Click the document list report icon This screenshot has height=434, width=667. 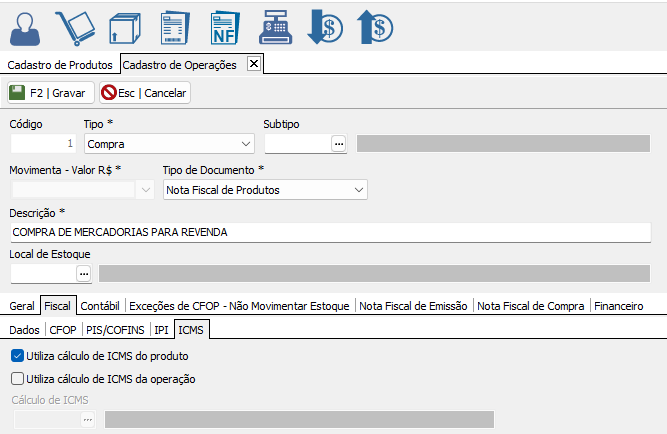174,28
